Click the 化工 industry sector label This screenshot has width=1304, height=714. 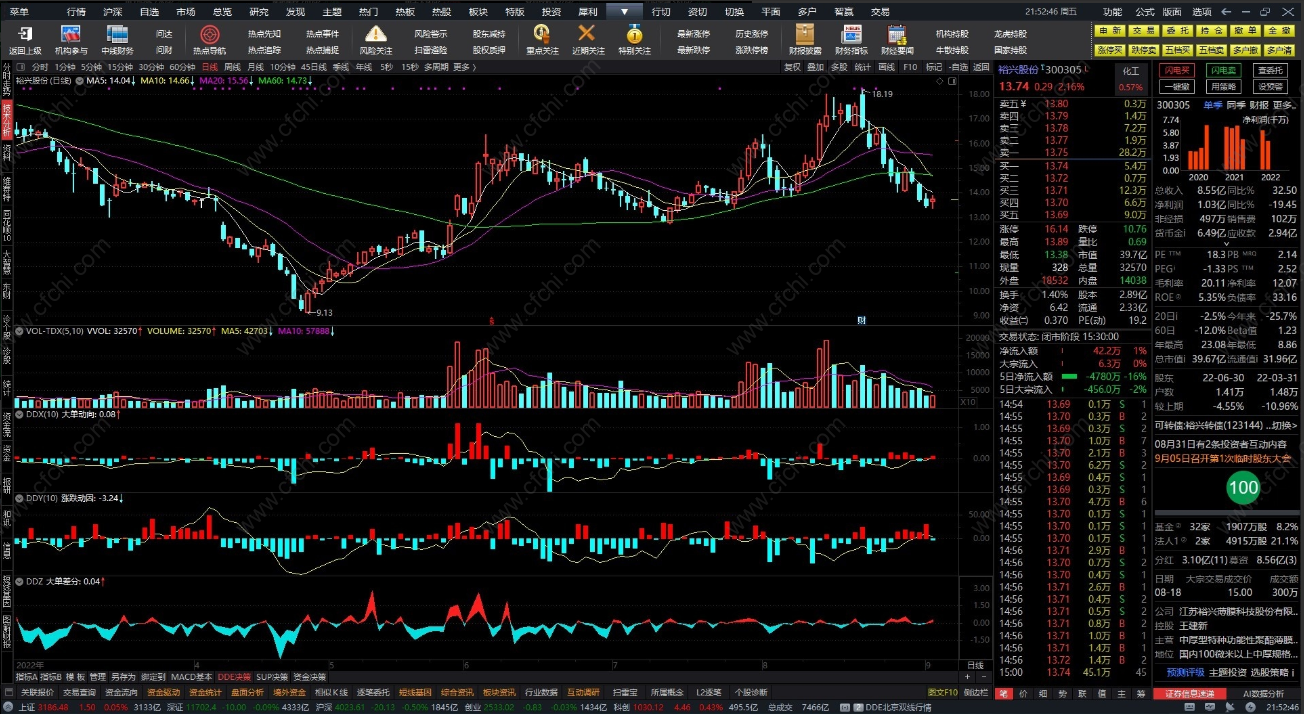pos(1130,71)
